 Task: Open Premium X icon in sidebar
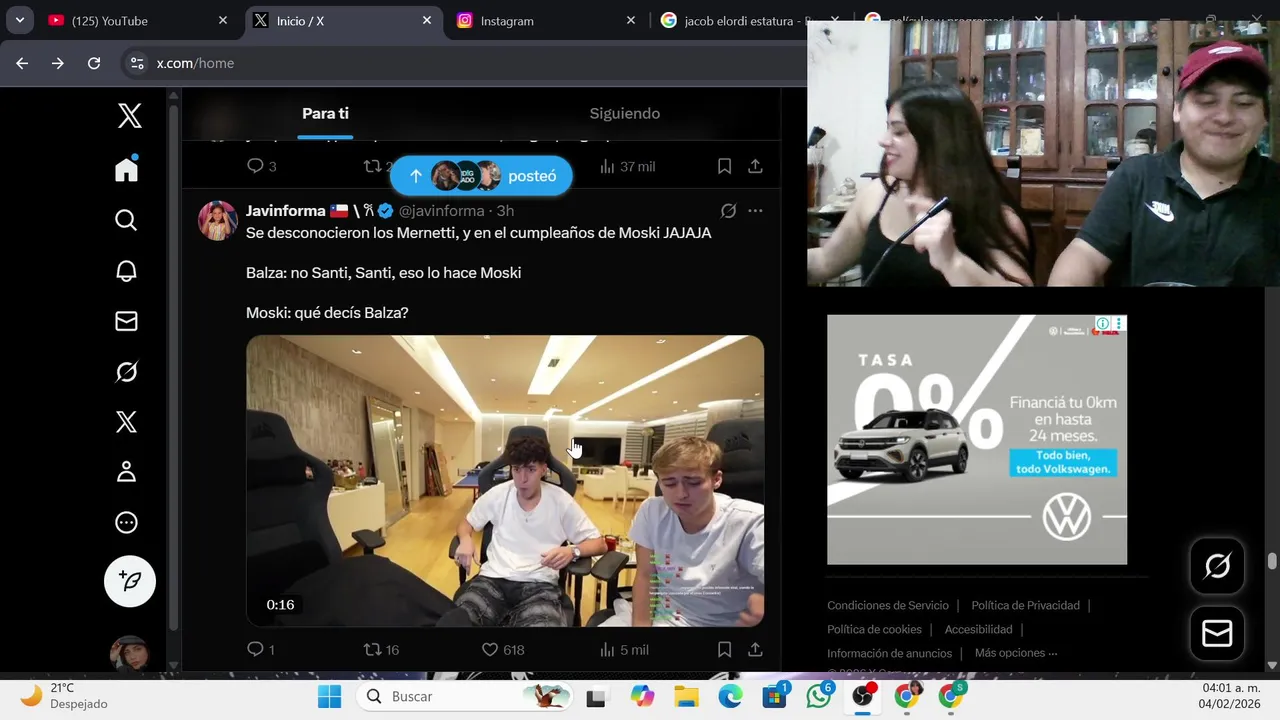point(126,422)
